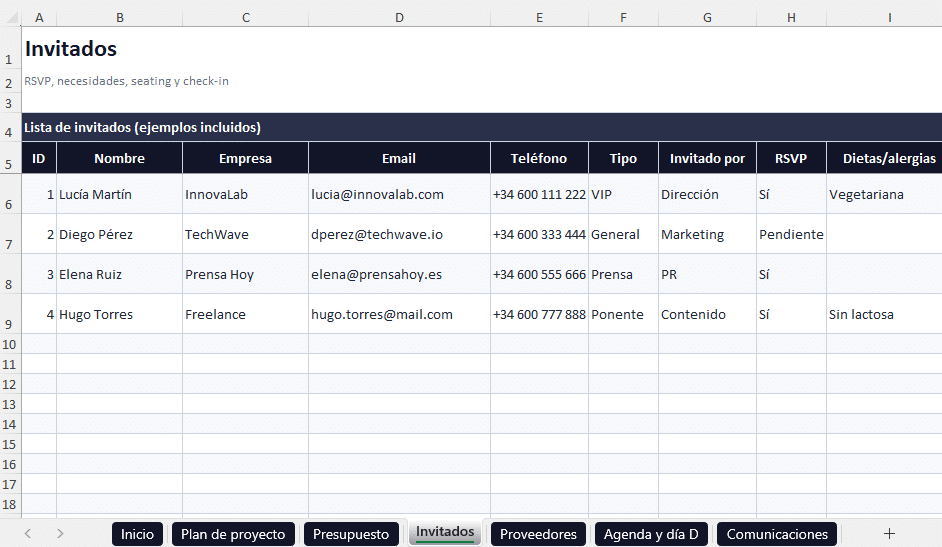Select cell with Hugo Torres
The width and height of the screenshot is (942, 547).
click(x=120, y=314)
